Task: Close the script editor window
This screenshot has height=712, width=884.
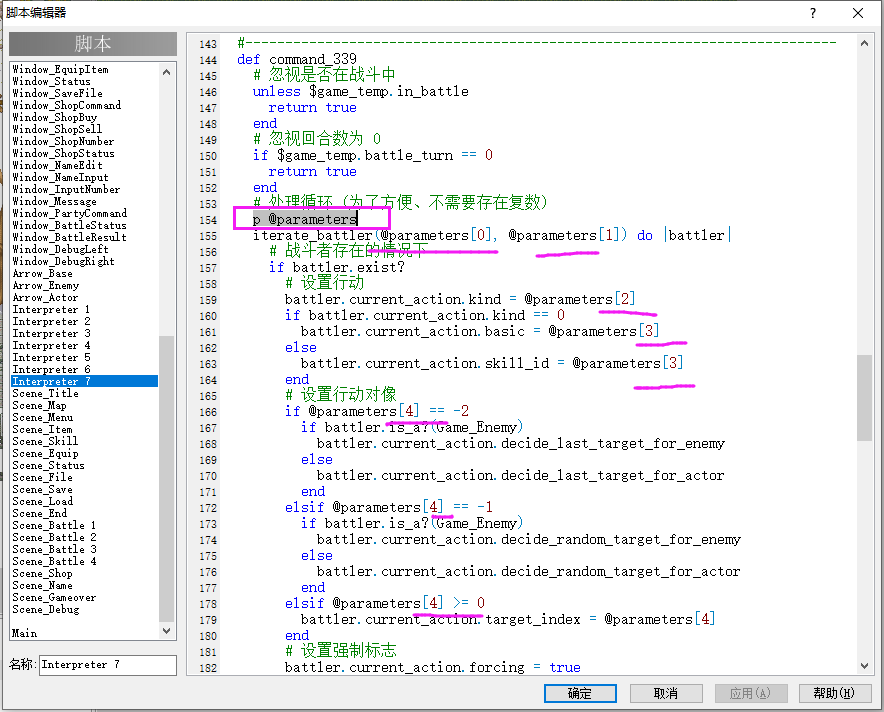Action: (x=858, y=13)
